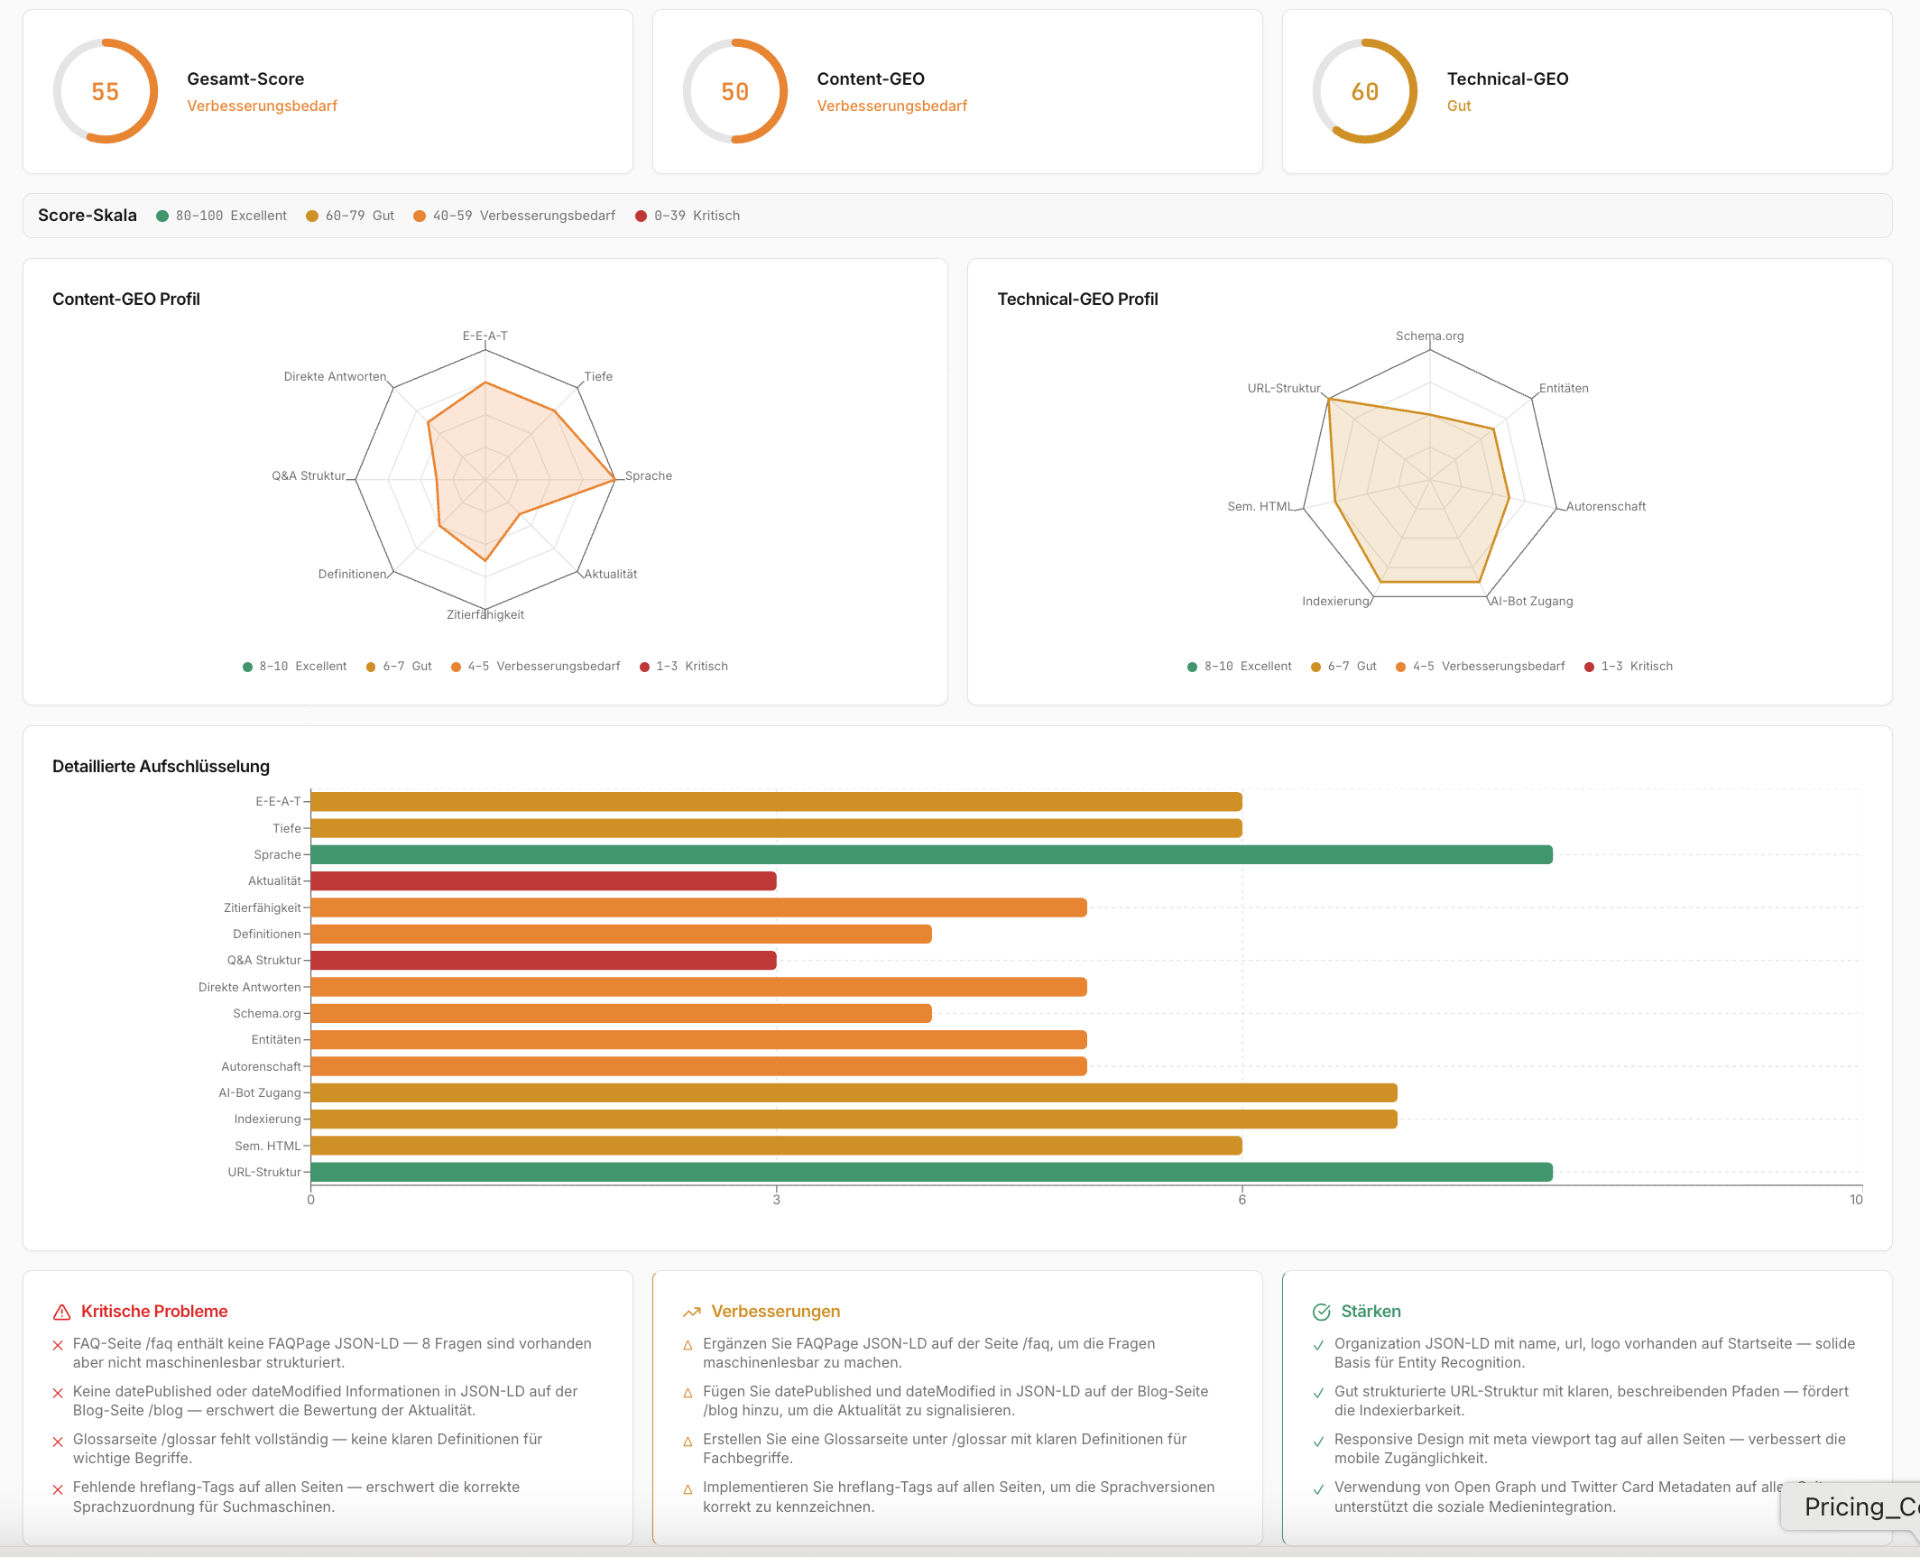This screenshot has height=1557, width=1920.
Task: Click the Technical-GEO Profil heading
Action: pyautogui.click(x=1078, y=299)
